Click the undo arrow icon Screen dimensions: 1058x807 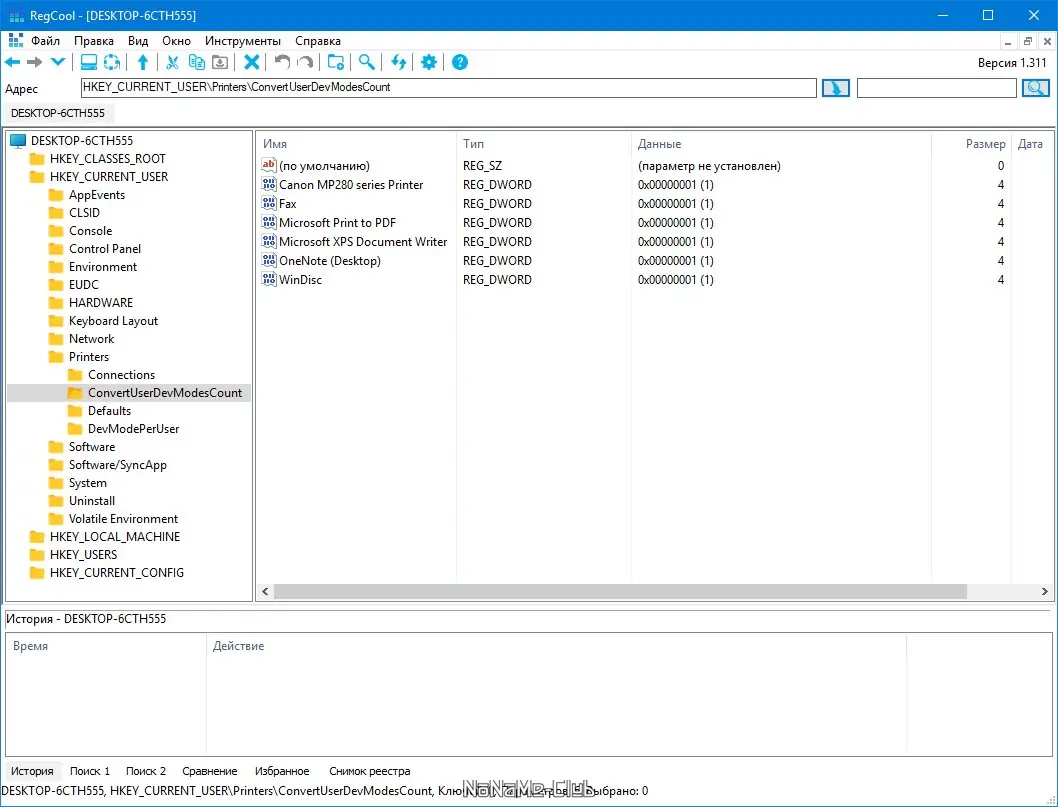(x=282, y=62)
